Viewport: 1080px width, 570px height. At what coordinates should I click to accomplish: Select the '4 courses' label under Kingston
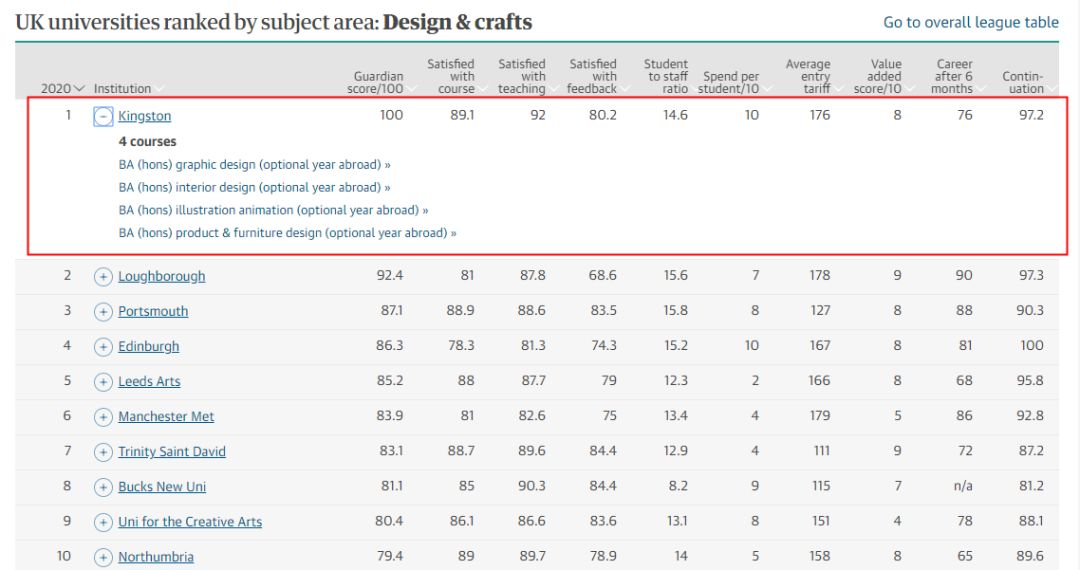coord(147,141)
